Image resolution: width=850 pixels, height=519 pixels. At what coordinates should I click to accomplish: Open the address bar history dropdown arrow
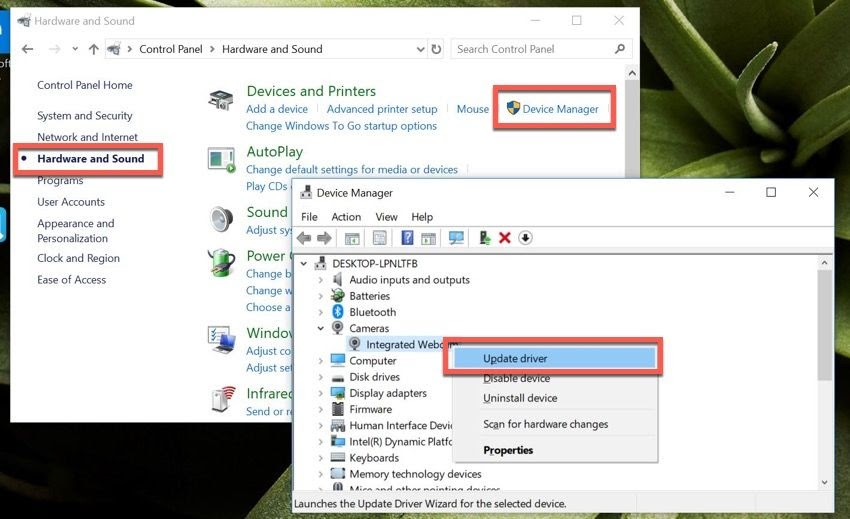click(420, 49)
